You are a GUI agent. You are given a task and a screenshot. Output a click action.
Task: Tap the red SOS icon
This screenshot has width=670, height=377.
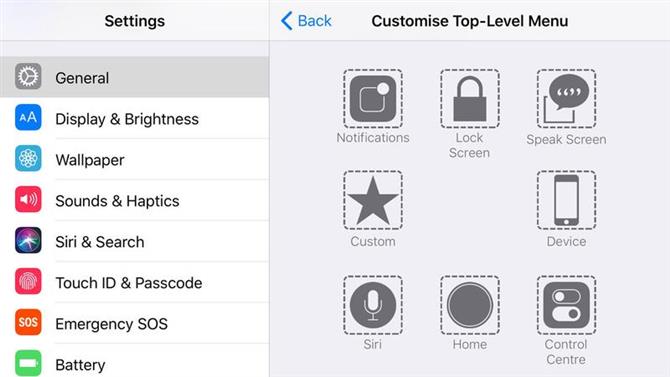click(28, 322)
